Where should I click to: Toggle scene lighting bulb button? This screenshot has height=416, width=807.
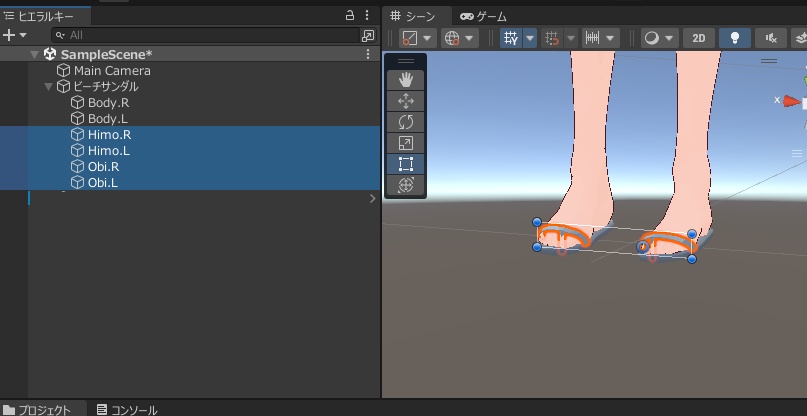[735, 38]
